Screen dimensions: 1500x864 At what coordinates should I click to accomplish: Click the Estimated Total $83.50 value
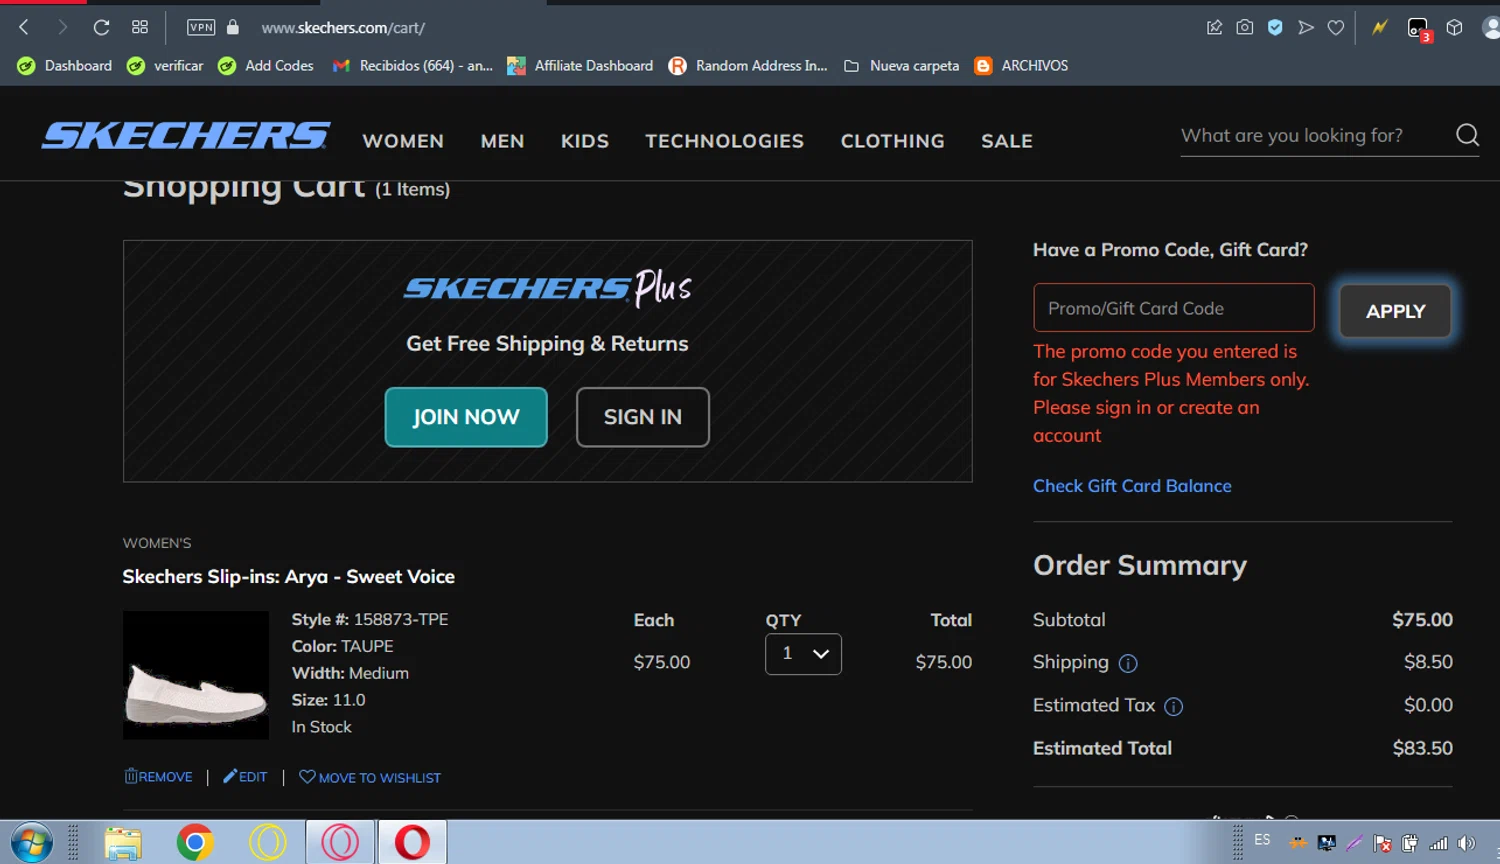tap(1422, 748)
